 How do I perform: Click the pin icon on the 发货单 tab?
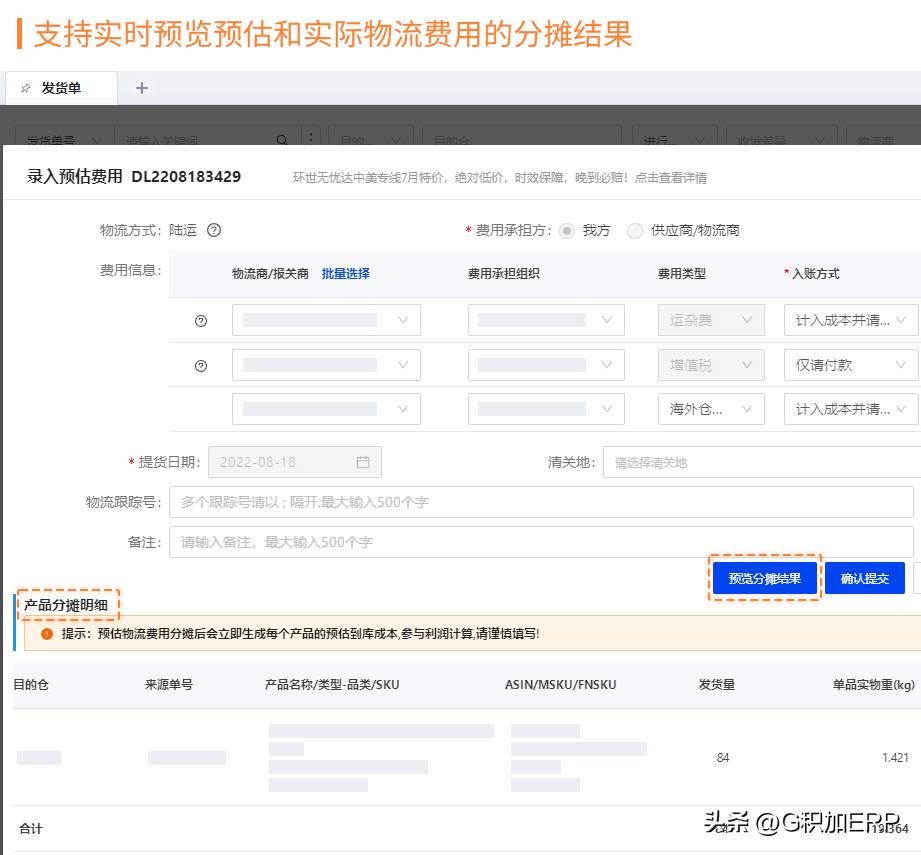point(27,88)
